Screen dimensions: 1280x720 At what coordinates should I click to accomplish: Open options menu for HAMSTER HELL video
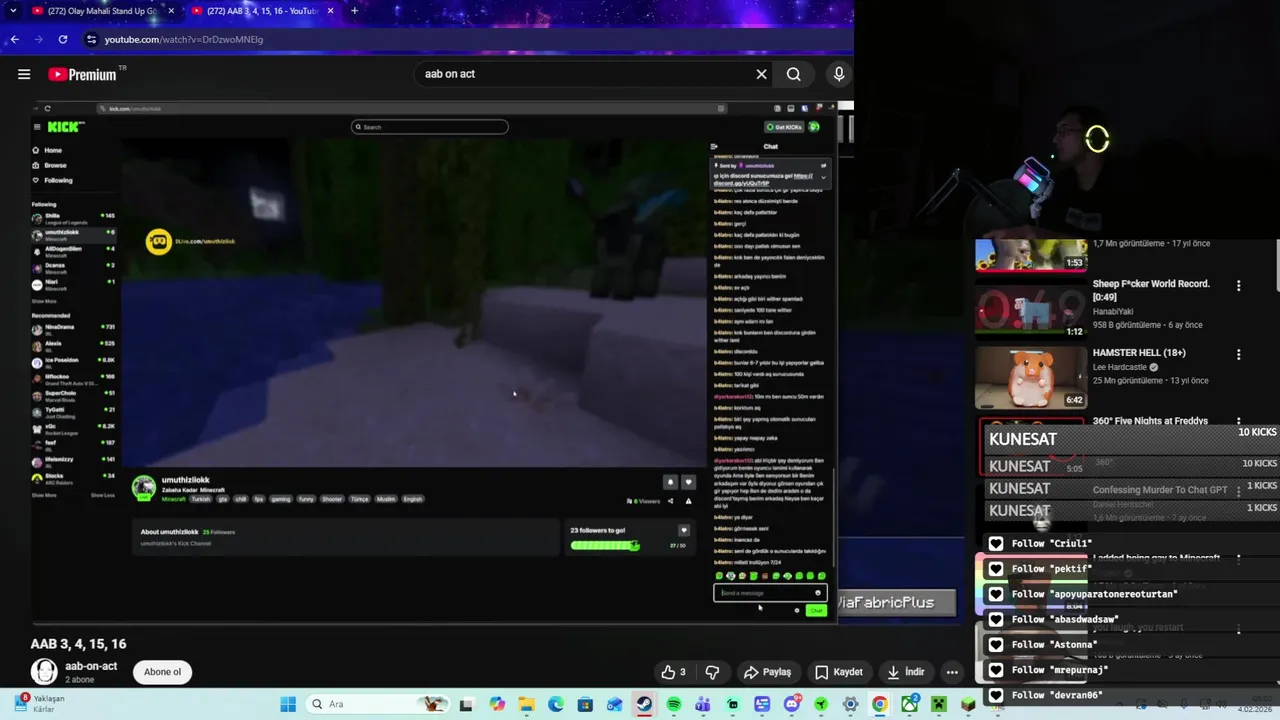click(x=1238, y=354)
